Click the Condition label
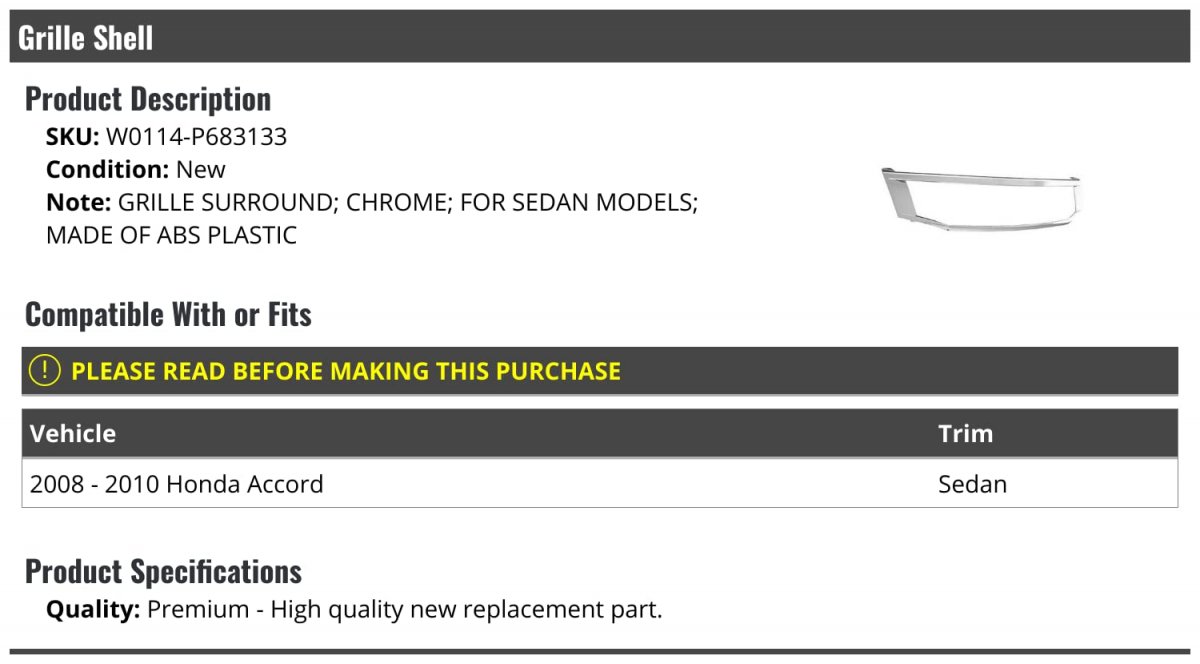 (107, 169)
